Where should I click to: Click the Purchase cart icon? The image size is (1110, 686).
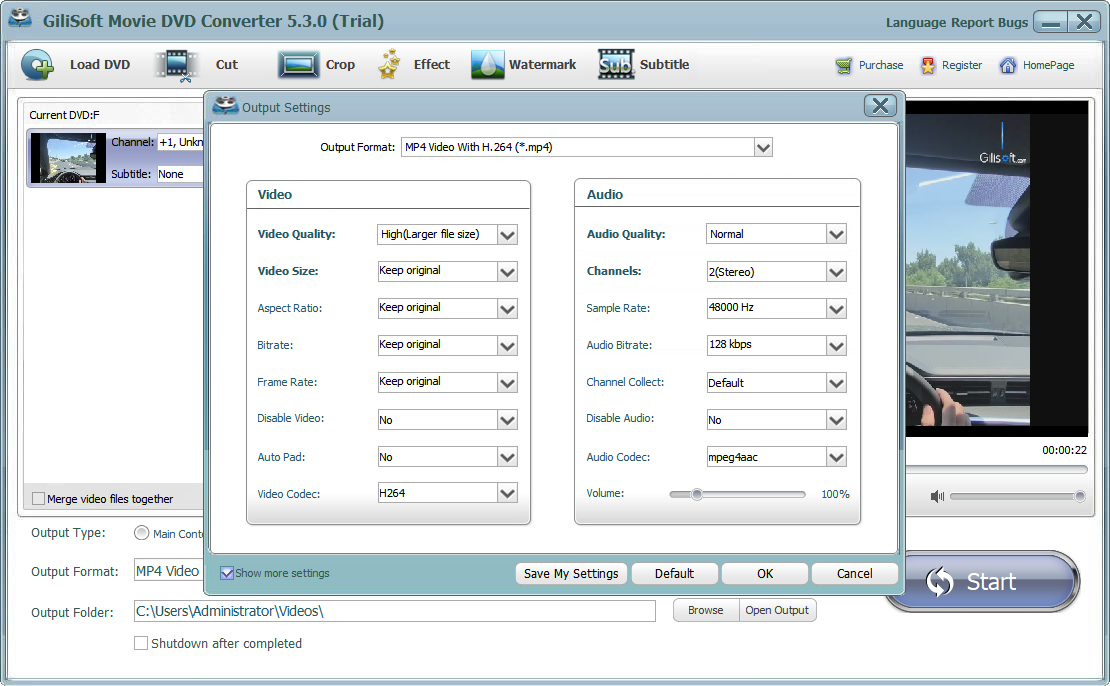point(844,66)
